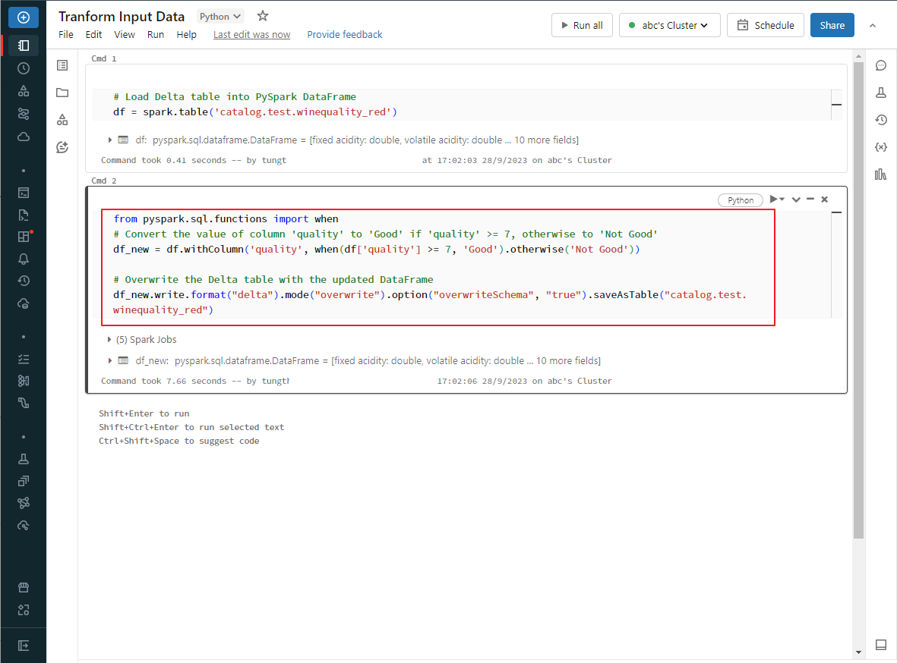The height and width of the screenshot is (663, 897).
Task: Open the Run menu
Action: point(155,35)
